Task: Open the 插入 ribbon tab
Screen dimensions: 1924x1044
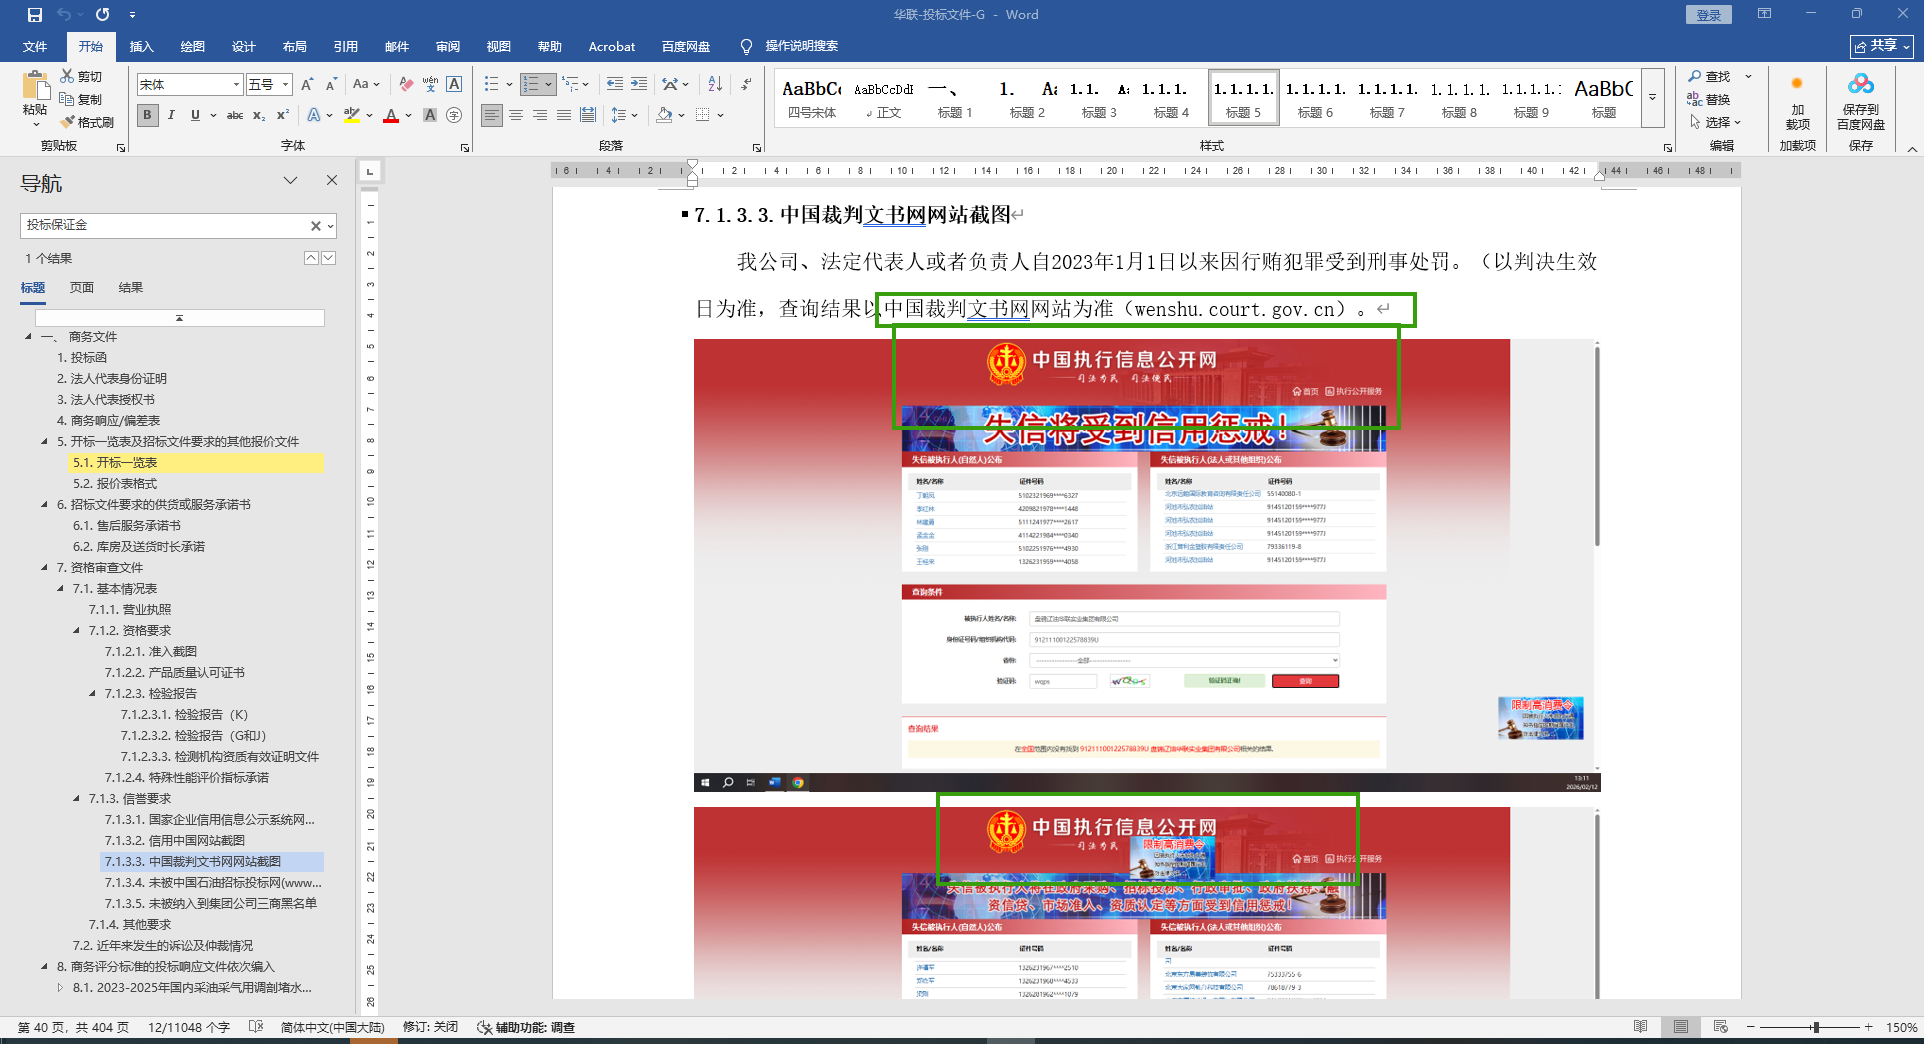Action: coord(141,46)
